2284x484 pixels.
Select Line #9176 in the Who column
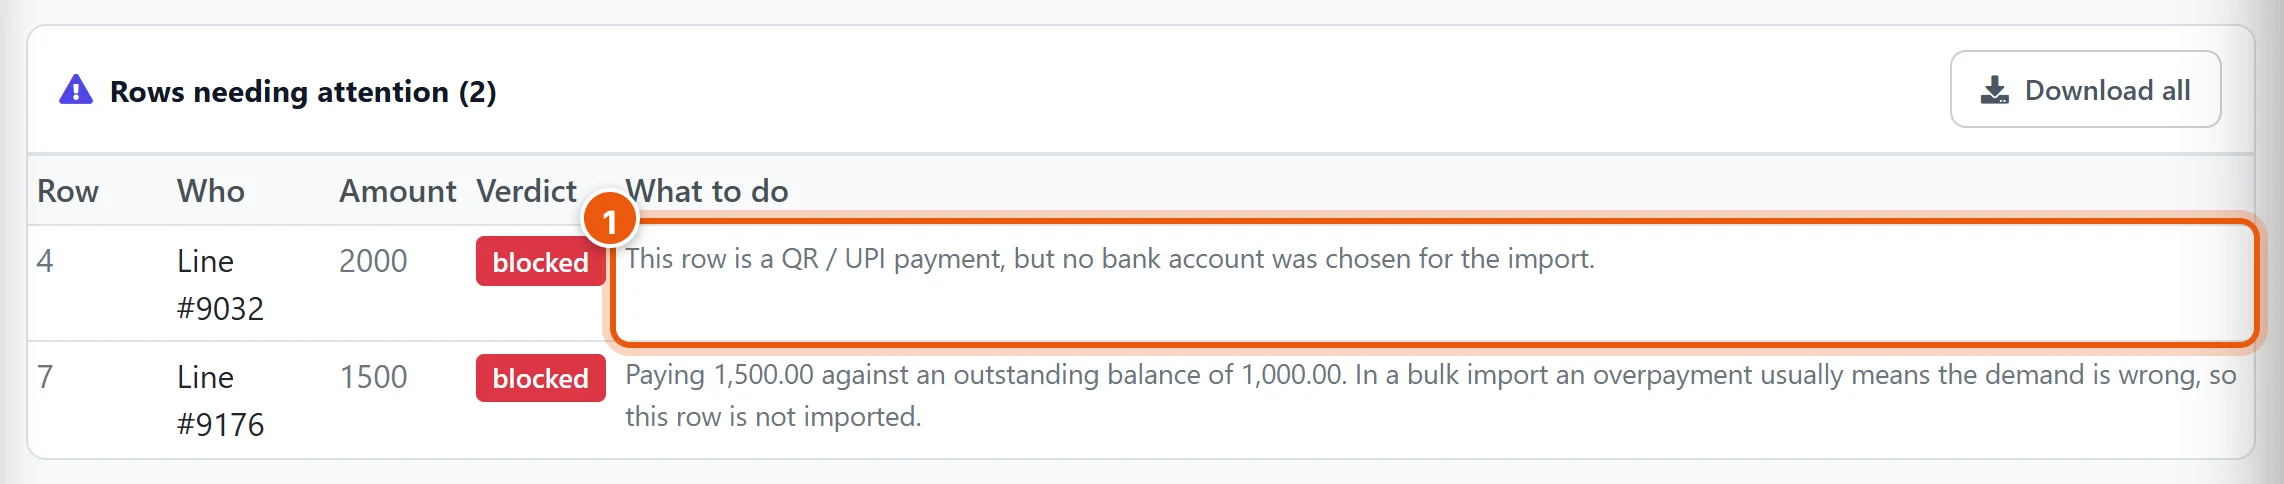(220, 400)
